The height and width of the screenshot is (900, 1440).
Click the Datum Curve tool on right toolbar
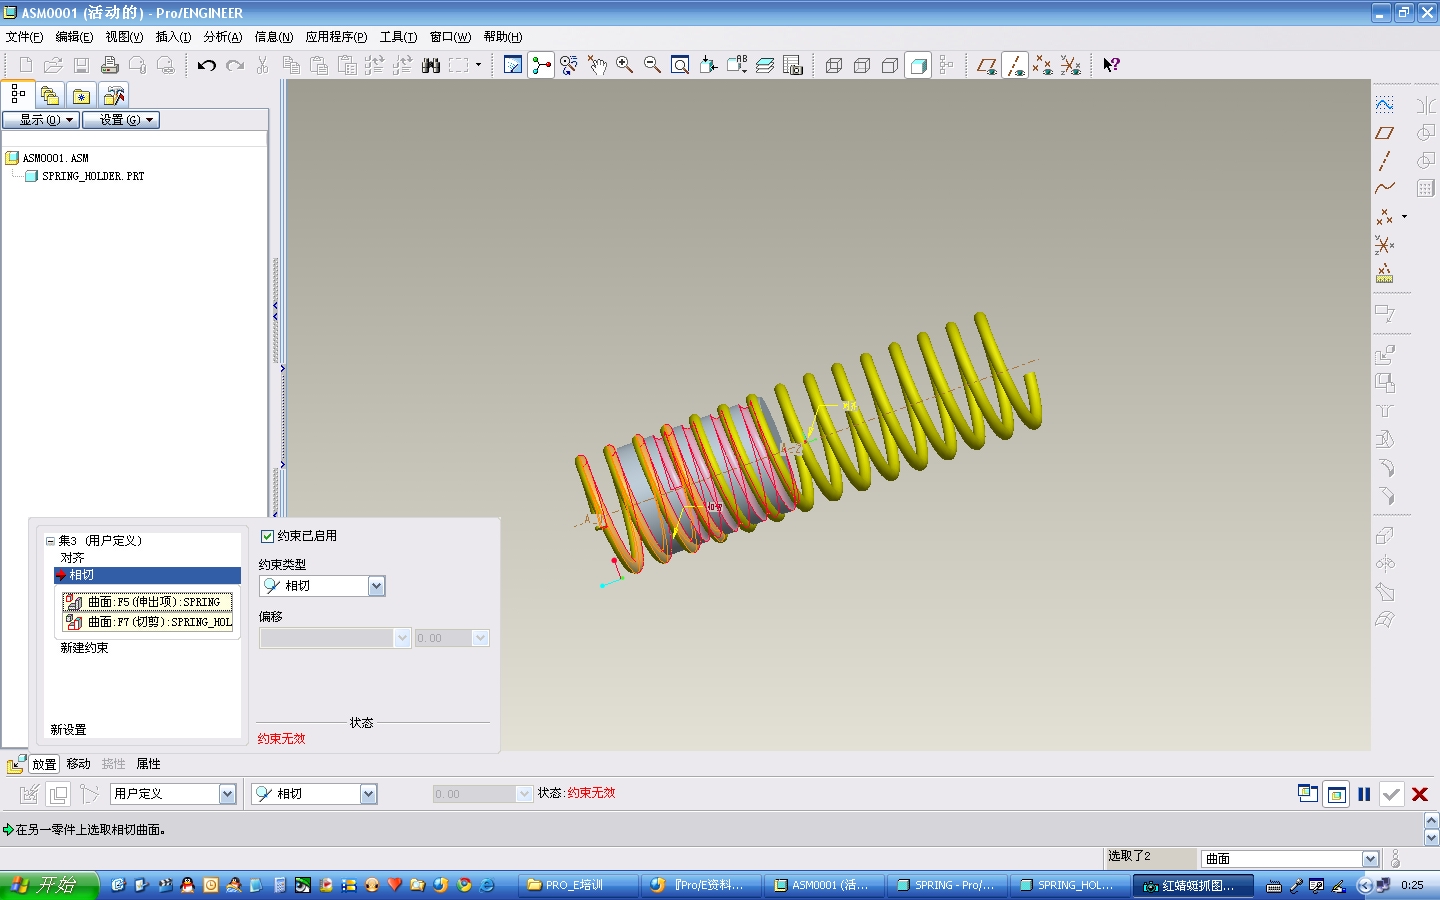1385,188
